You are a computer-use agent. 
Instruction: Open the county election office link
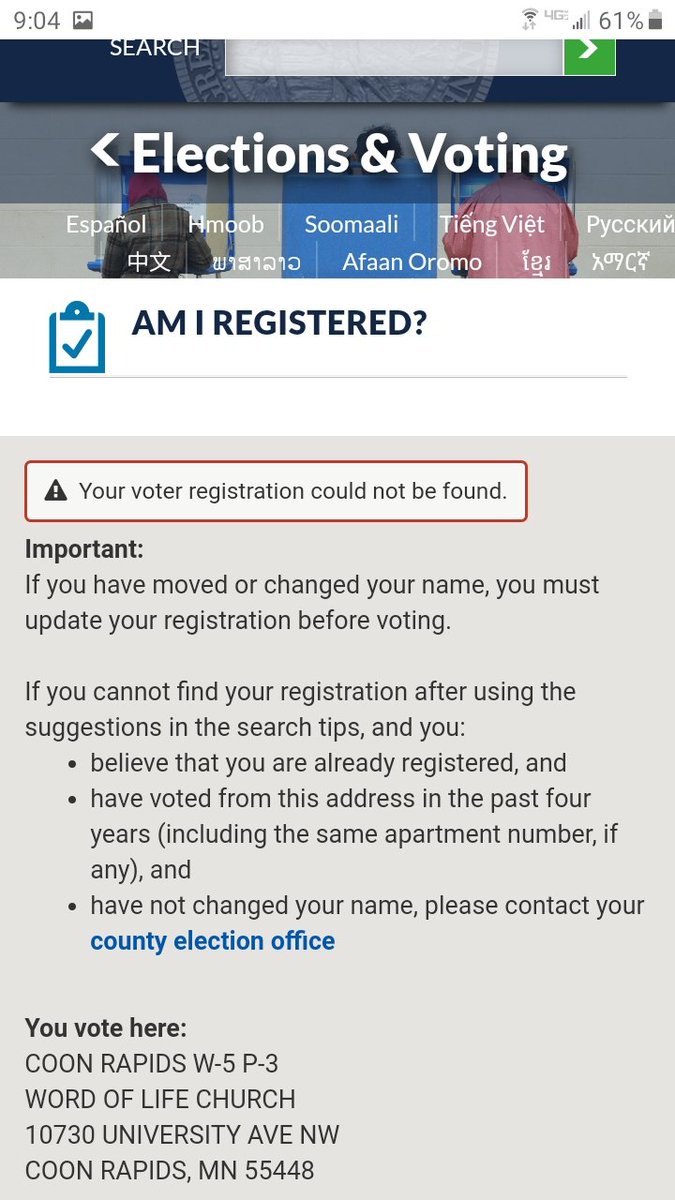pos(212,941)
